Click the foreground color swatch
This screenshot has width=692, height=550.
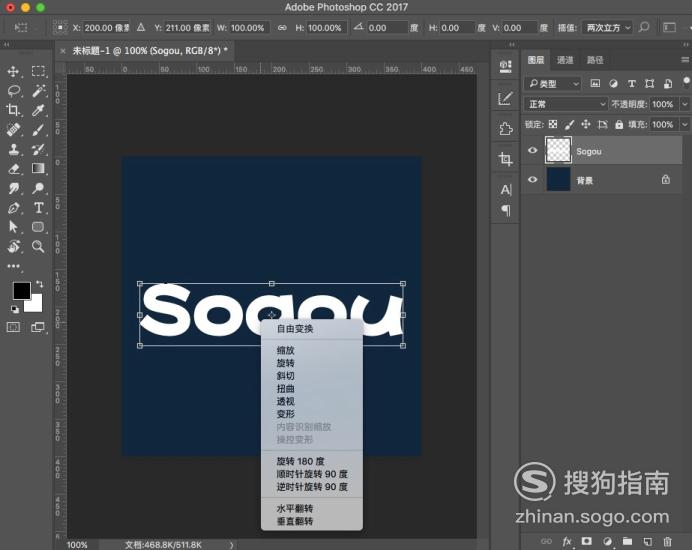click(x=21, y=290)
